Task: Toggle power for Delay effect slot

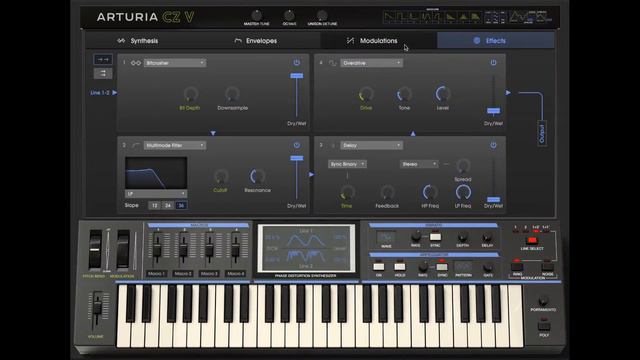Action: pyautogui.click(x=493, y=145)
